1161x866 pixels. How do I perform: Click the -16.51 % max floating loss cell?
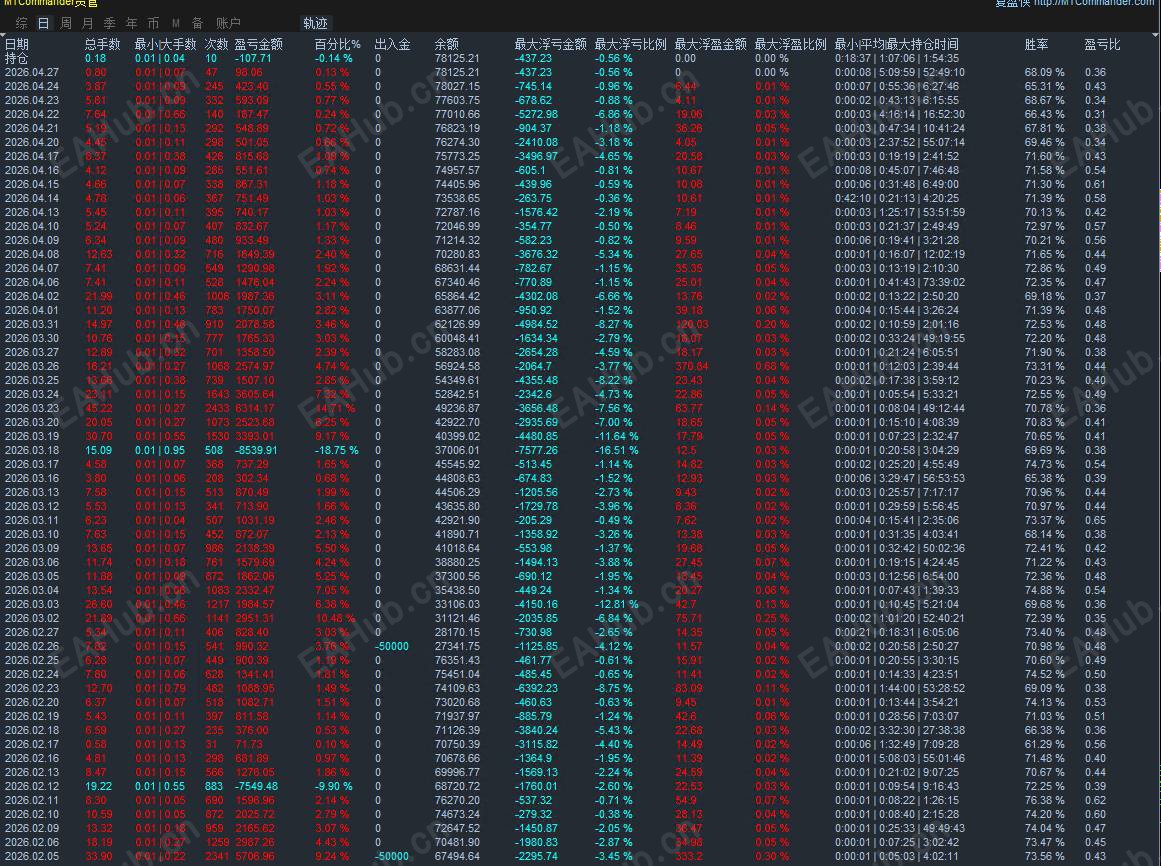(616, 450)
